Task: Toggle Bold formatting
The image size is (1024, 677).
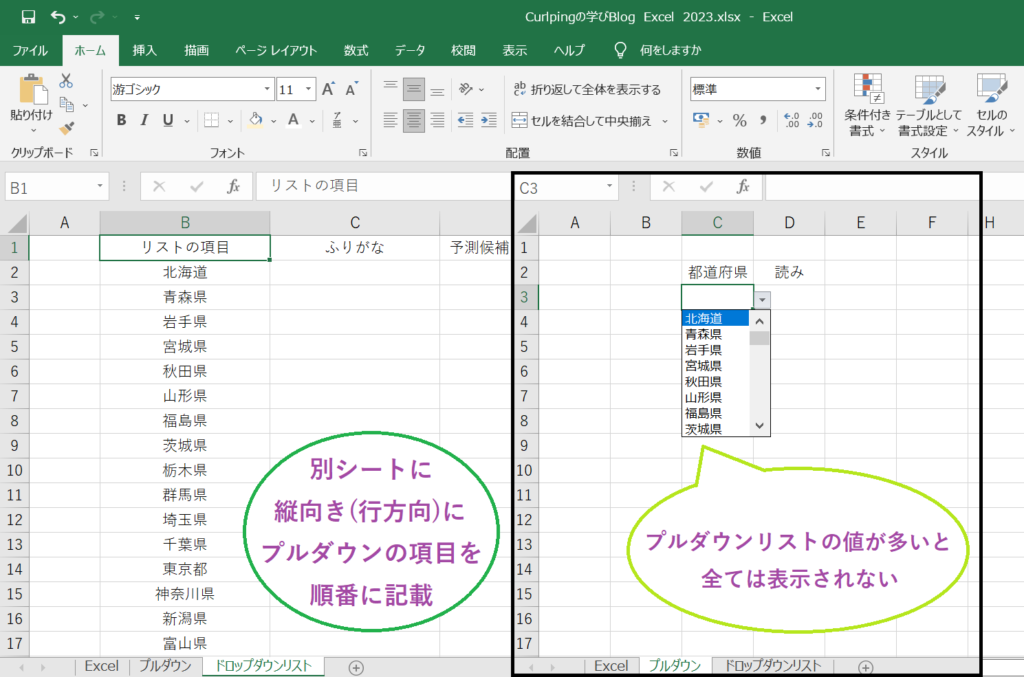Action: click(121, 120)
